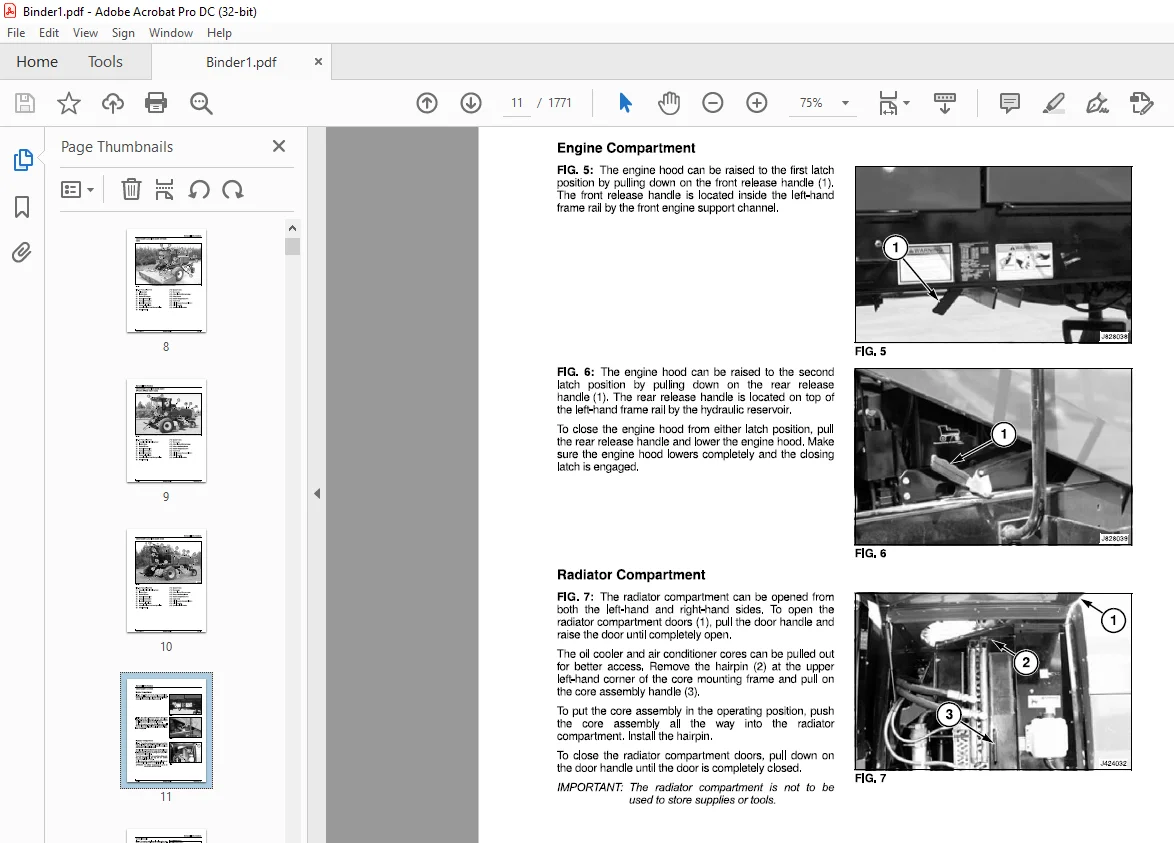Open the Page Thumbnails sidebar icon
1174x843 pixels.
(22, 159)
